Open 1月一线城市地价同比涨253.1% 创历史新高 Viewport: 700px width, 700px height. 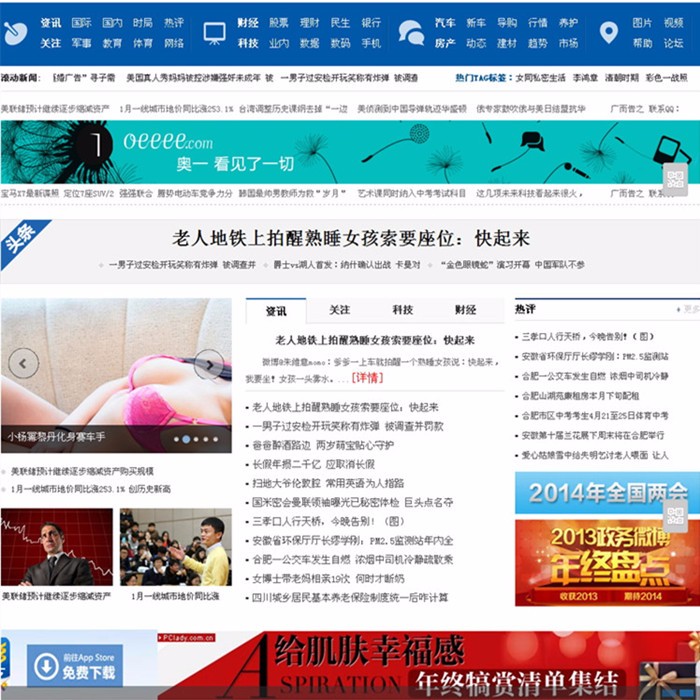point(91,489)
